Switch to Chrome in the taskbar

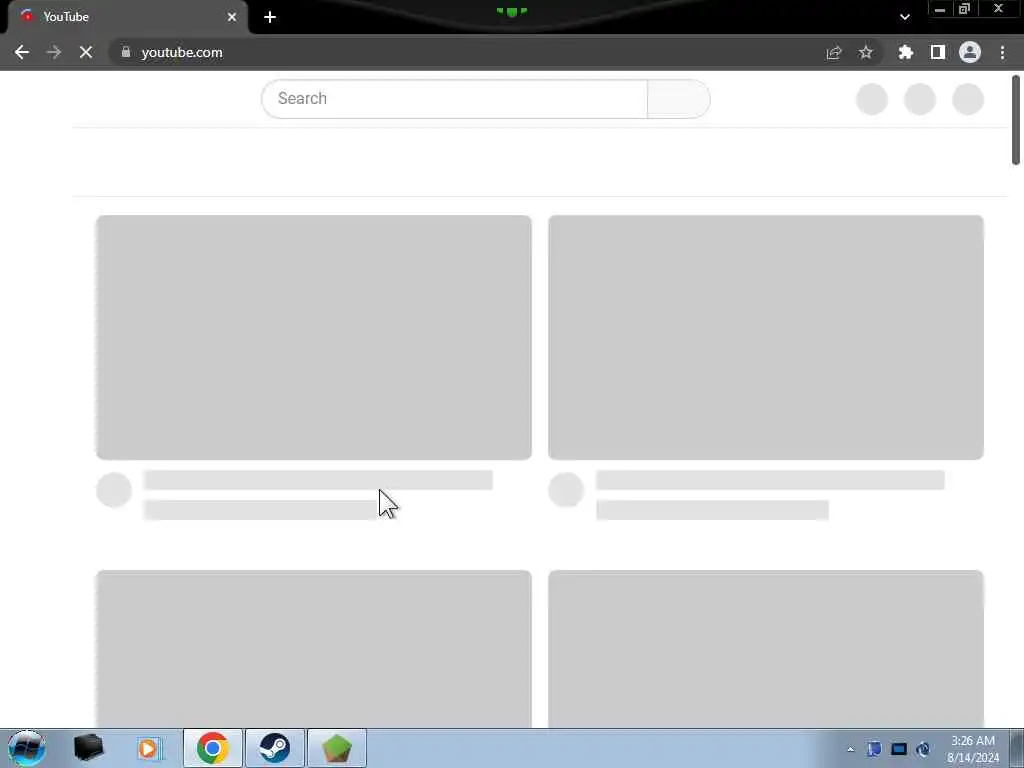212,748
